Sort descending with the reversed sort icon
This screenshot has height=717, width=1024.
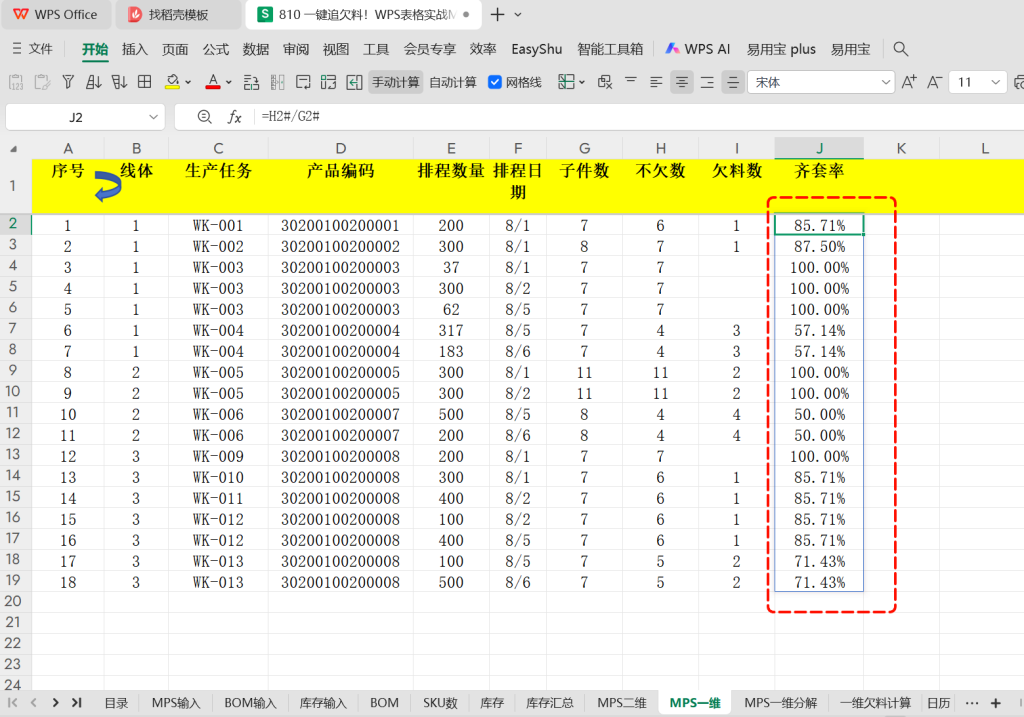[119, 82]
